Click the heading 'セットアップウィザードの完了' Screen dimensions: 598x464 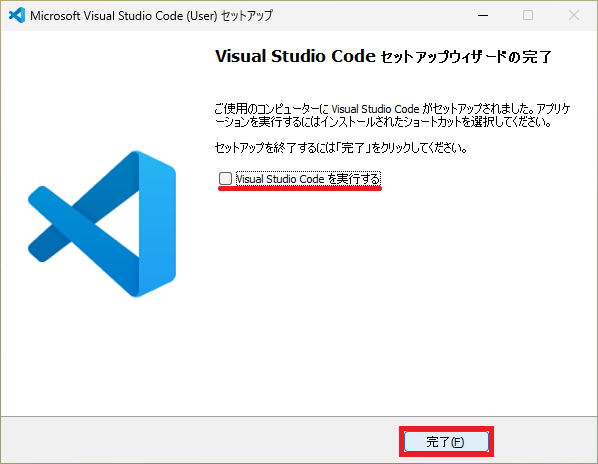coord(466,57)
